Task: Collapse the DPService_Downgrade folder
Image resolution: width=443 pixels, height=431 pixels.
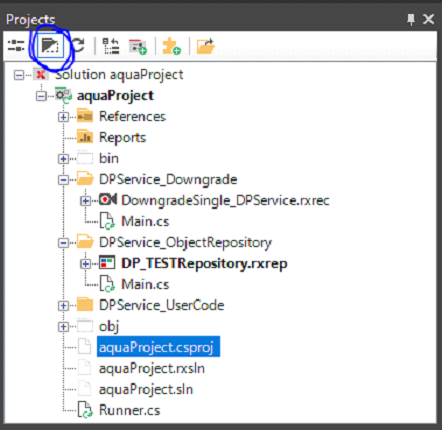Action: tap(63, 180)
